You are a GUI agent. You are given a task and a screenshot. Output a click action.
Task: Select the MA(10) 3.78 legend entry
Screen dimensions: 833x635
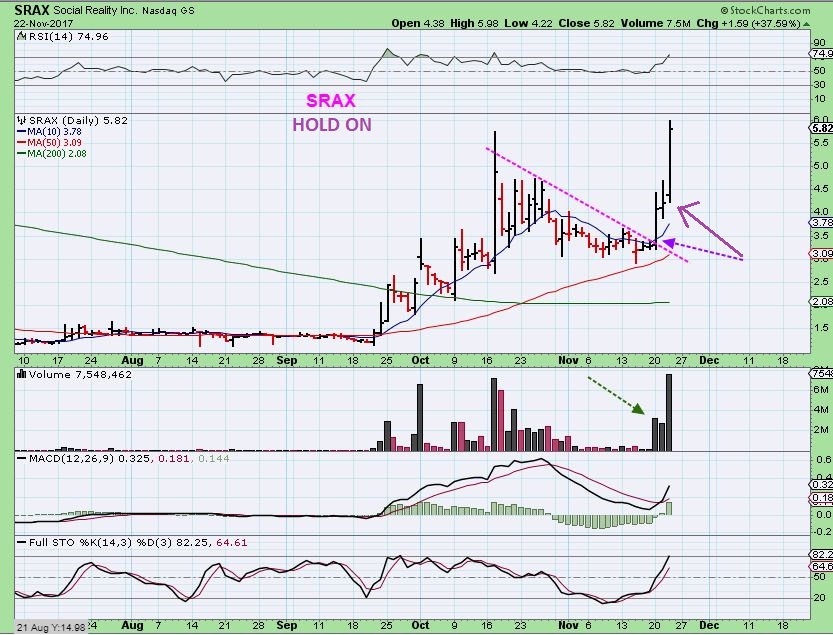49,131
